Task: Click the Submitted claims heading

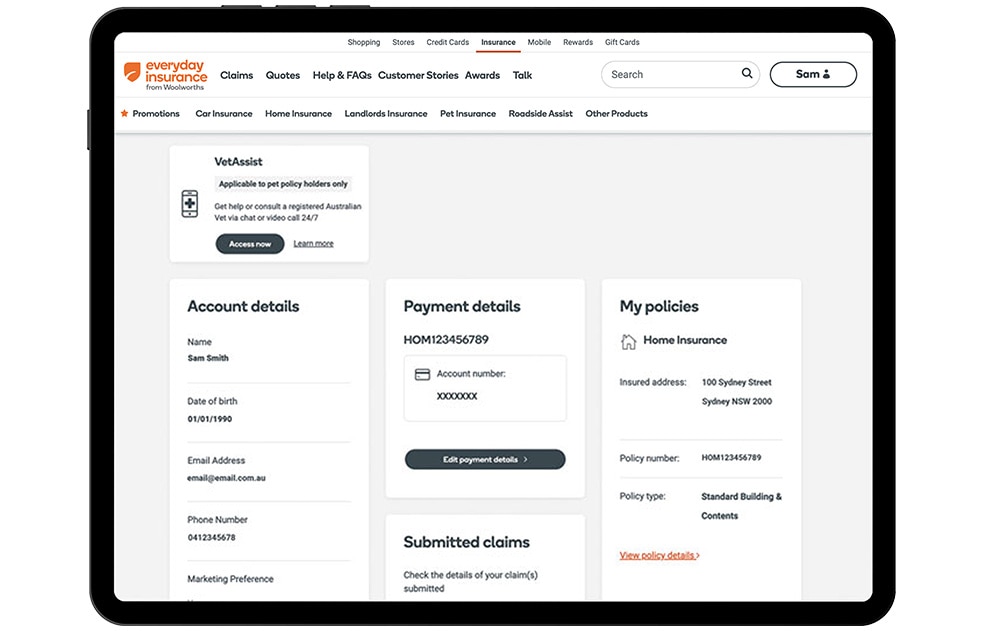Action: 466,542
